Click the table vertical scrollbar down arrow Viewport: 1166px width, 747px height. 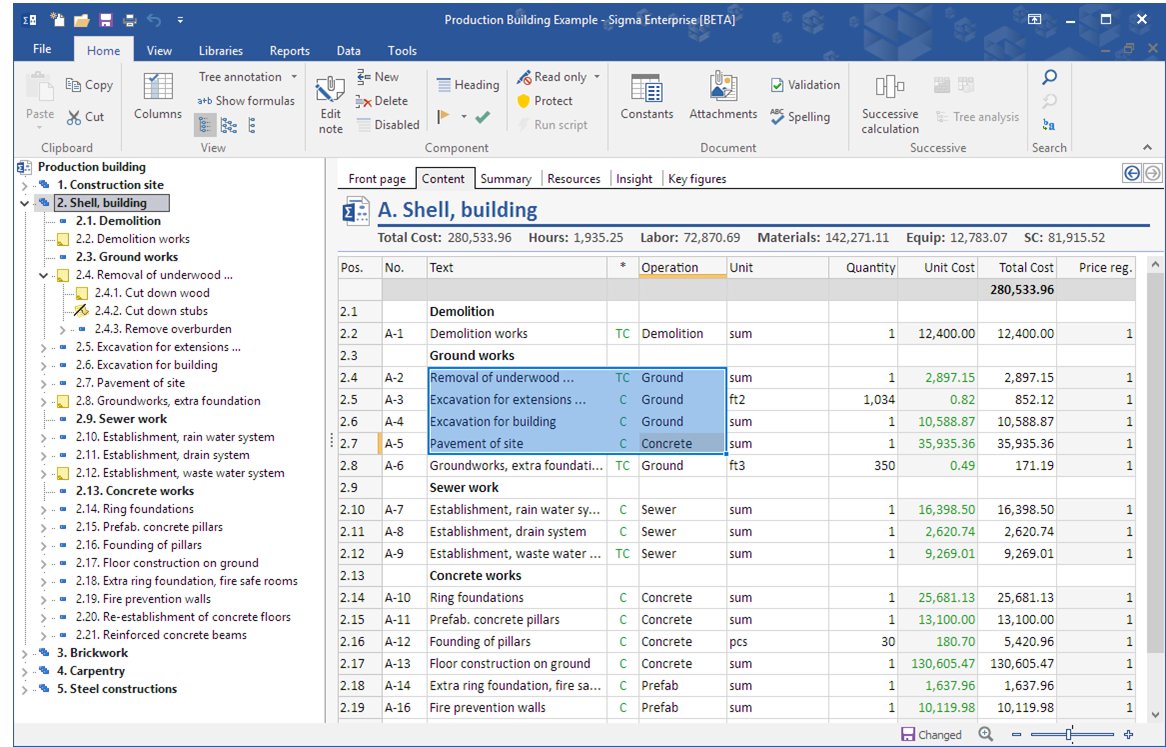tap(1154, 714)
